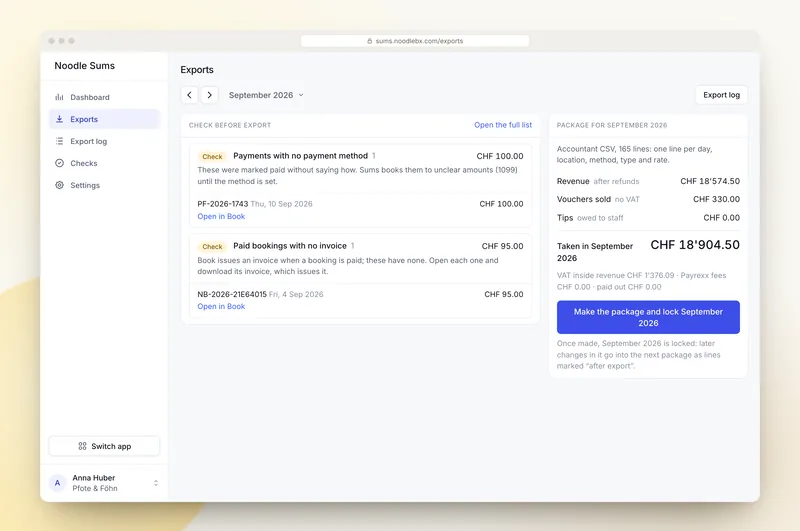Click the Export log list icon
The height and width of the screenshot is (531, 800).
[x=59, y=141]
